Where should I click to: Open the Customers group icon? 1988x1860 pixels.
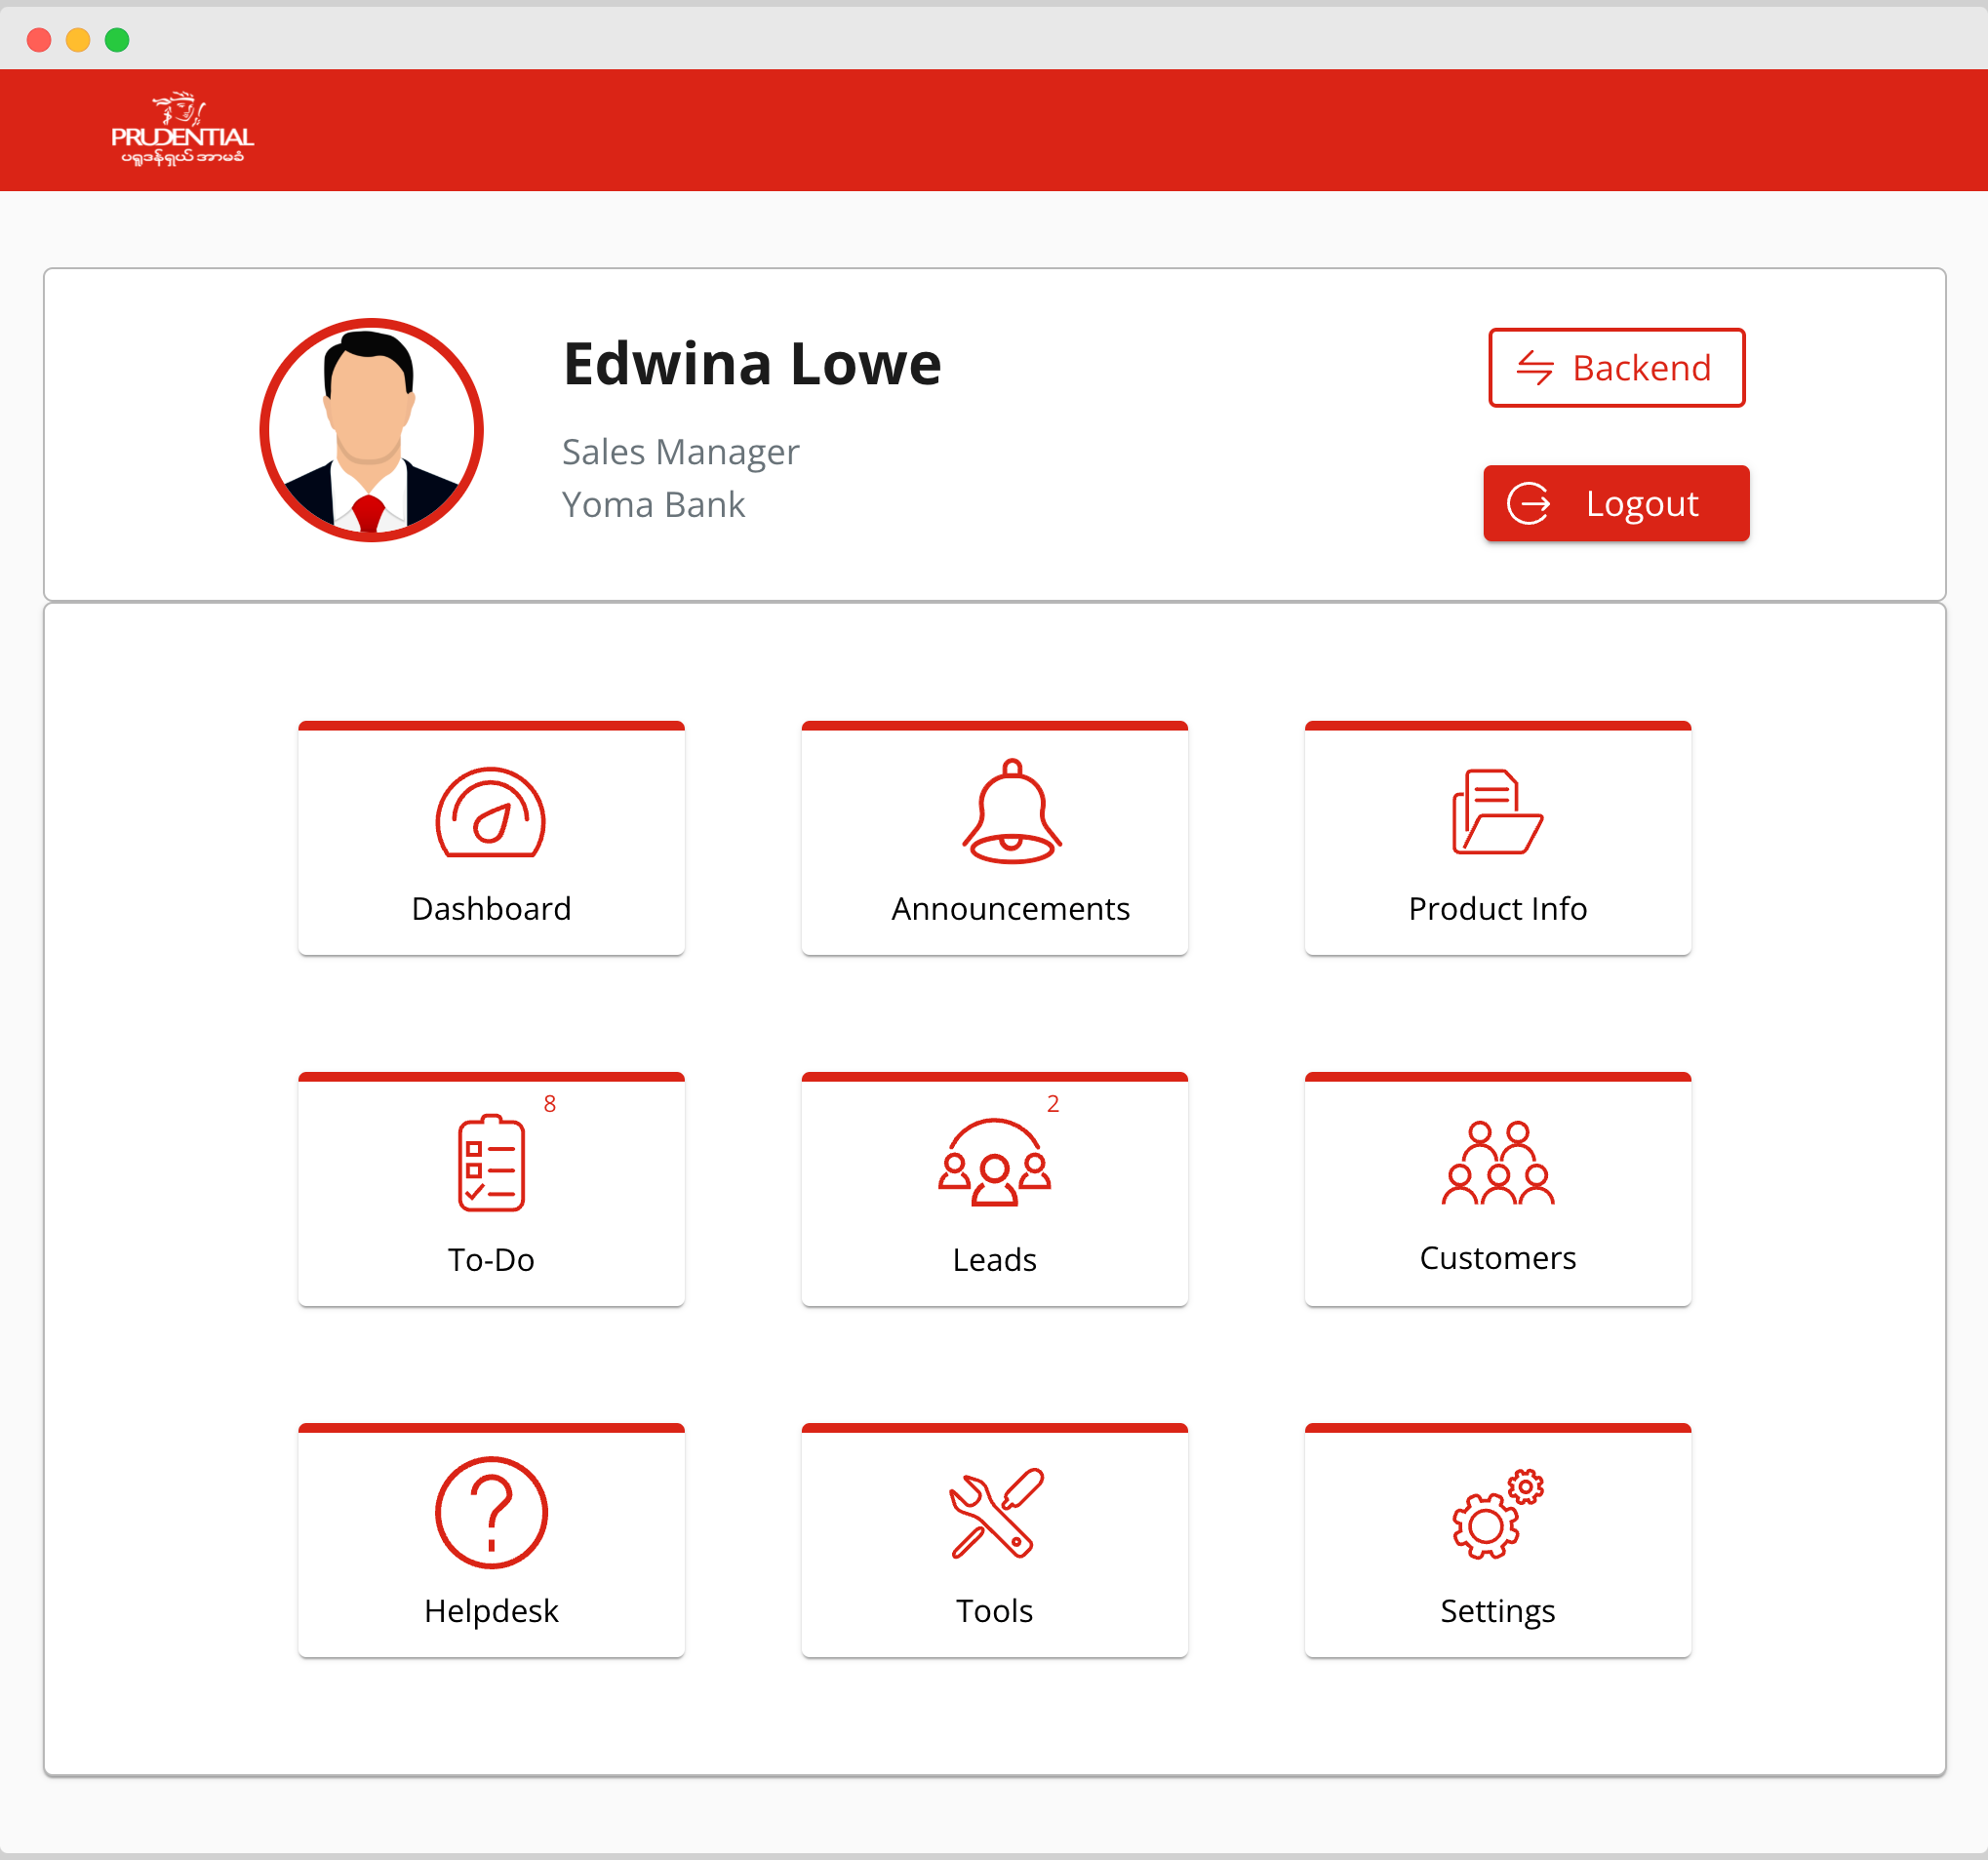pyautogui.click(x=1497, y=1163)
